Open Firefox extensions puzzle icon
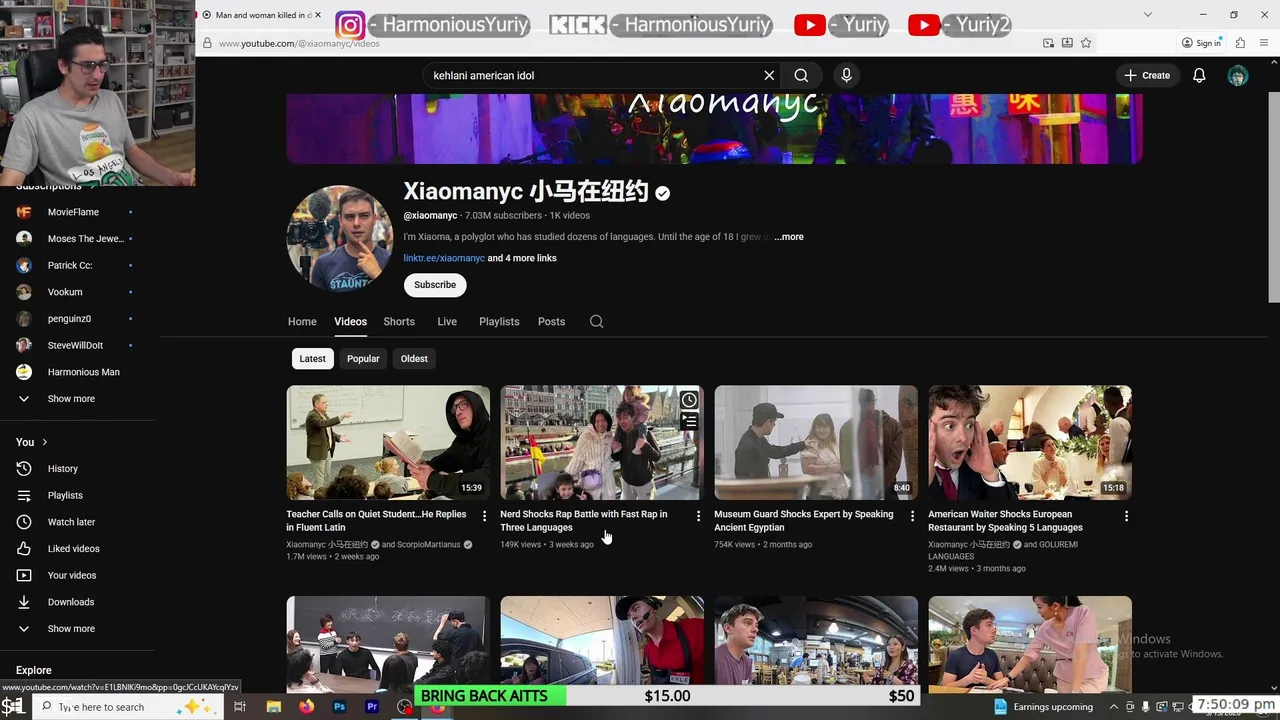Screen dimensions: 1280x720 pos(1240,43)
